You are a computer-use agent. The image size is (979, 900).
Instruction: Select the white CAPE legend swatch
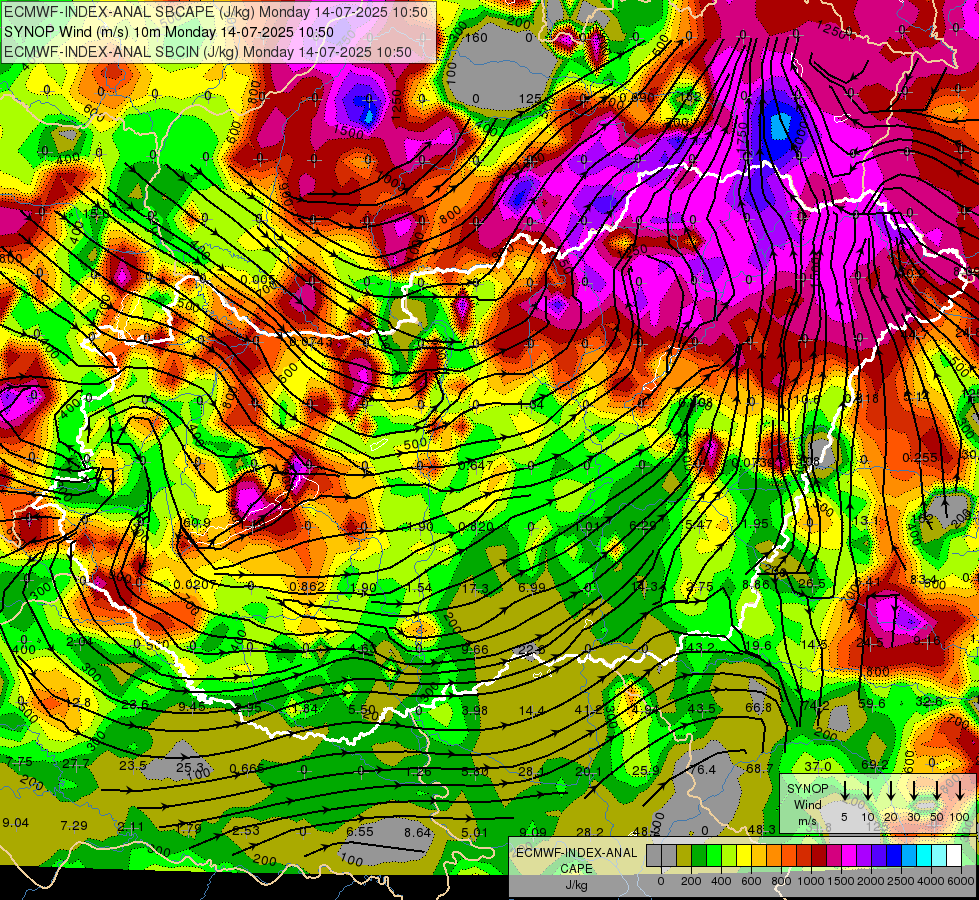click(953, 855)
